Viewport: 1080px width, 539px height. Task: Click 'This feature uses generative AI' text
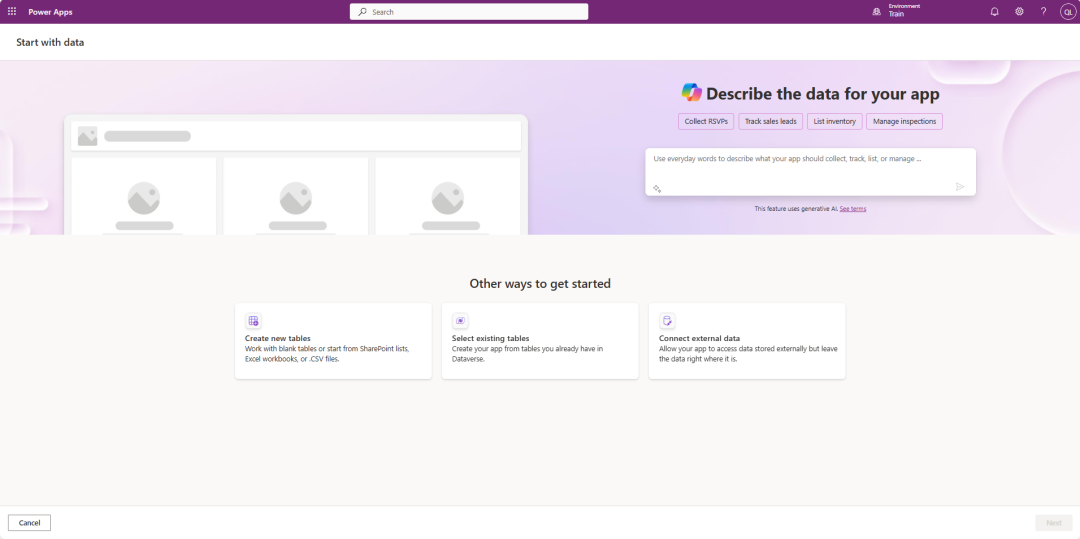pyautogui.click(x=796, y=209)
